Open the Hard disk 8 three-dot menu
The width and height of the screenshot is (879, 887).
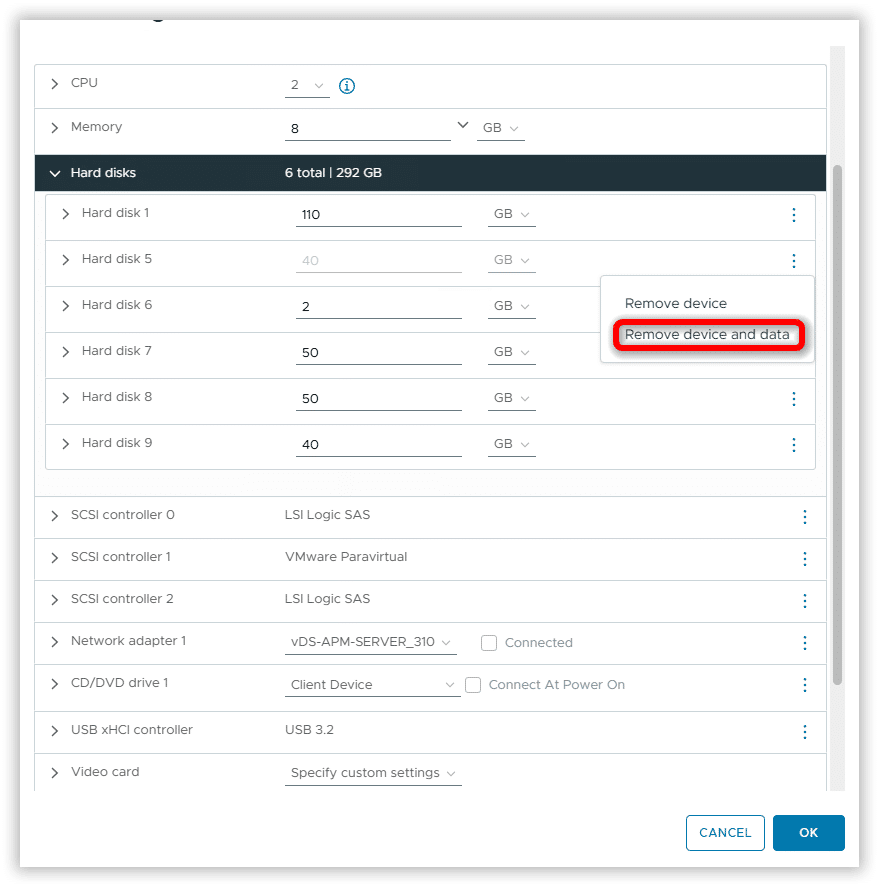pyautogui.click(x=793, y=399)
